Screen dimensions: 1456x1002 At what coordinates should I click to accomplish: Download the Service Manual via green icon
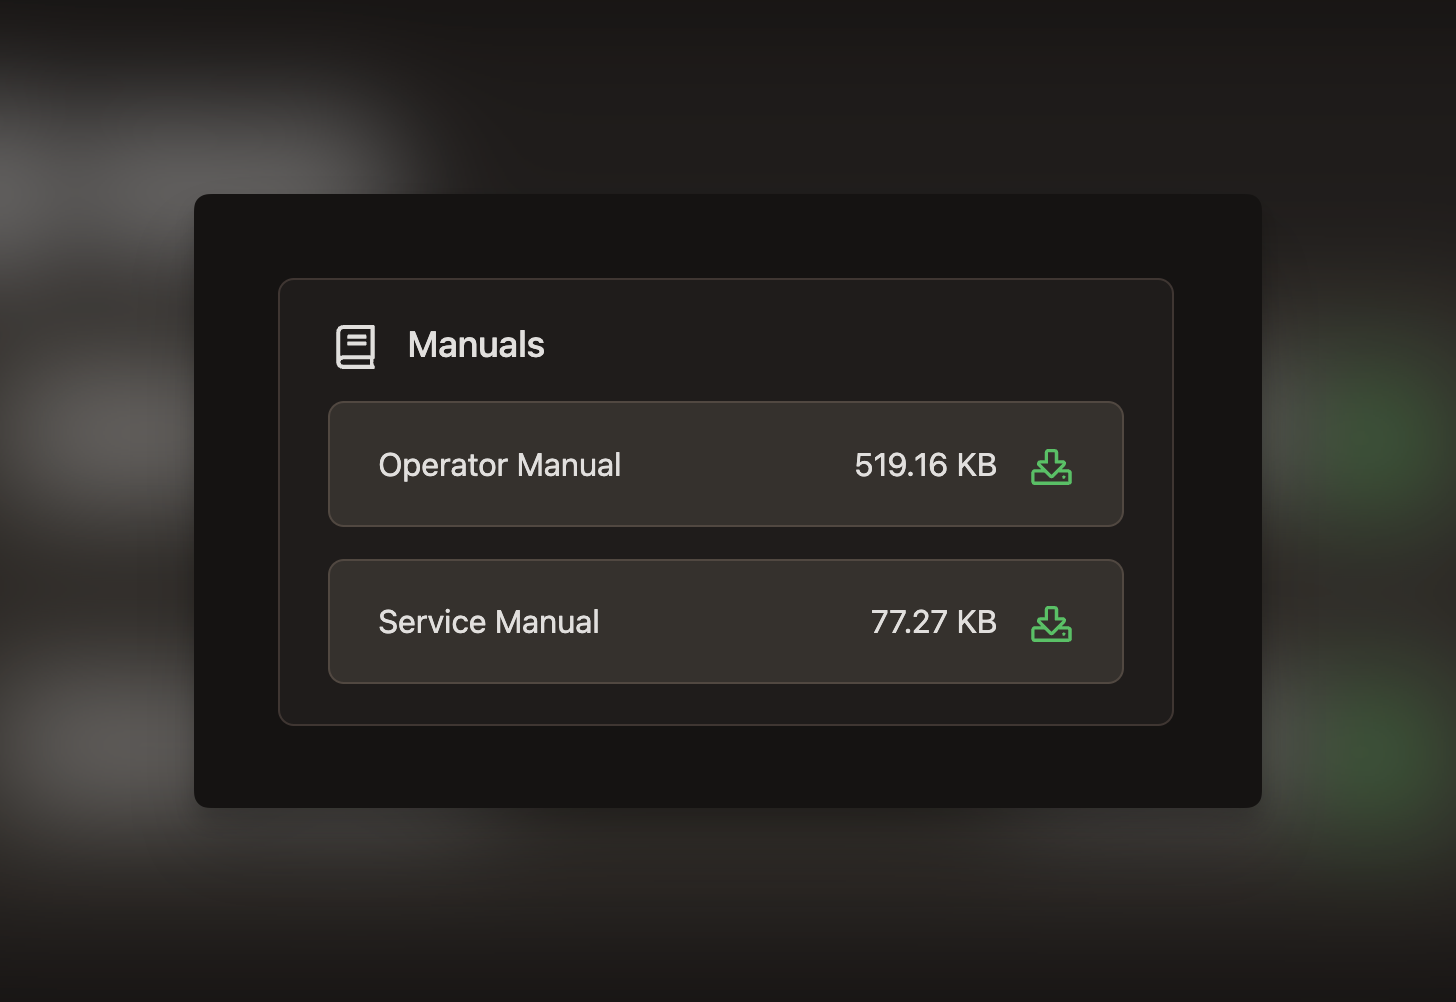(x=1051, y=623)
